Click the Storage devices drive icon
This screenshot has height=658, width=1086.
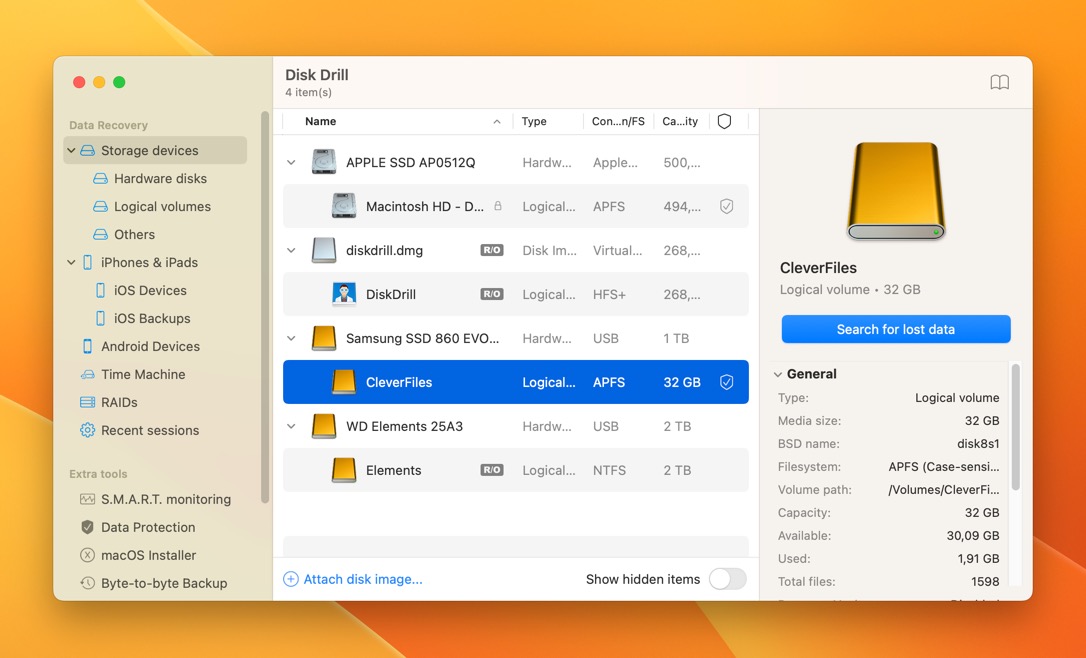point(87,150)
